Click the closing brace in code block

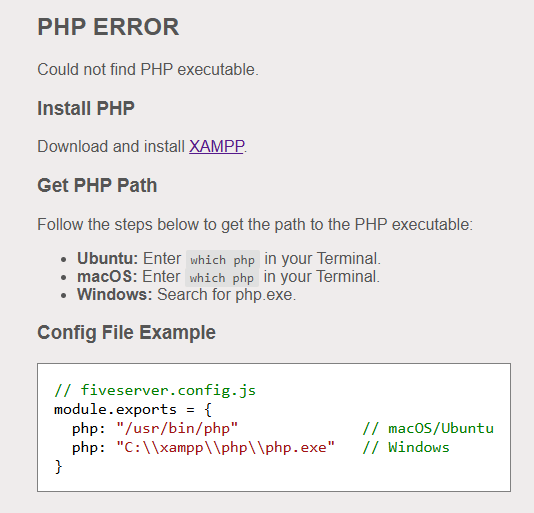(x=58, y=466)
